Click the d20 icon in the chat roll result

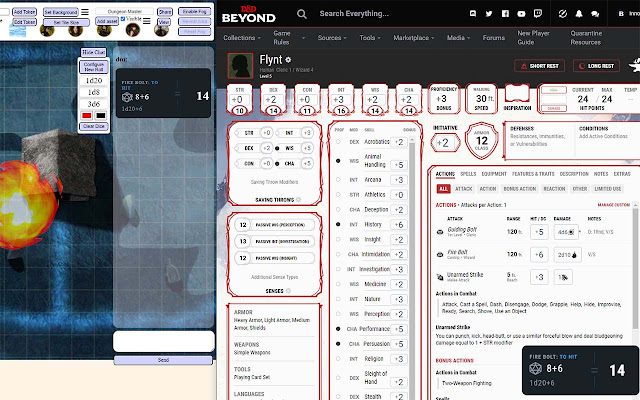click(127, 97)
